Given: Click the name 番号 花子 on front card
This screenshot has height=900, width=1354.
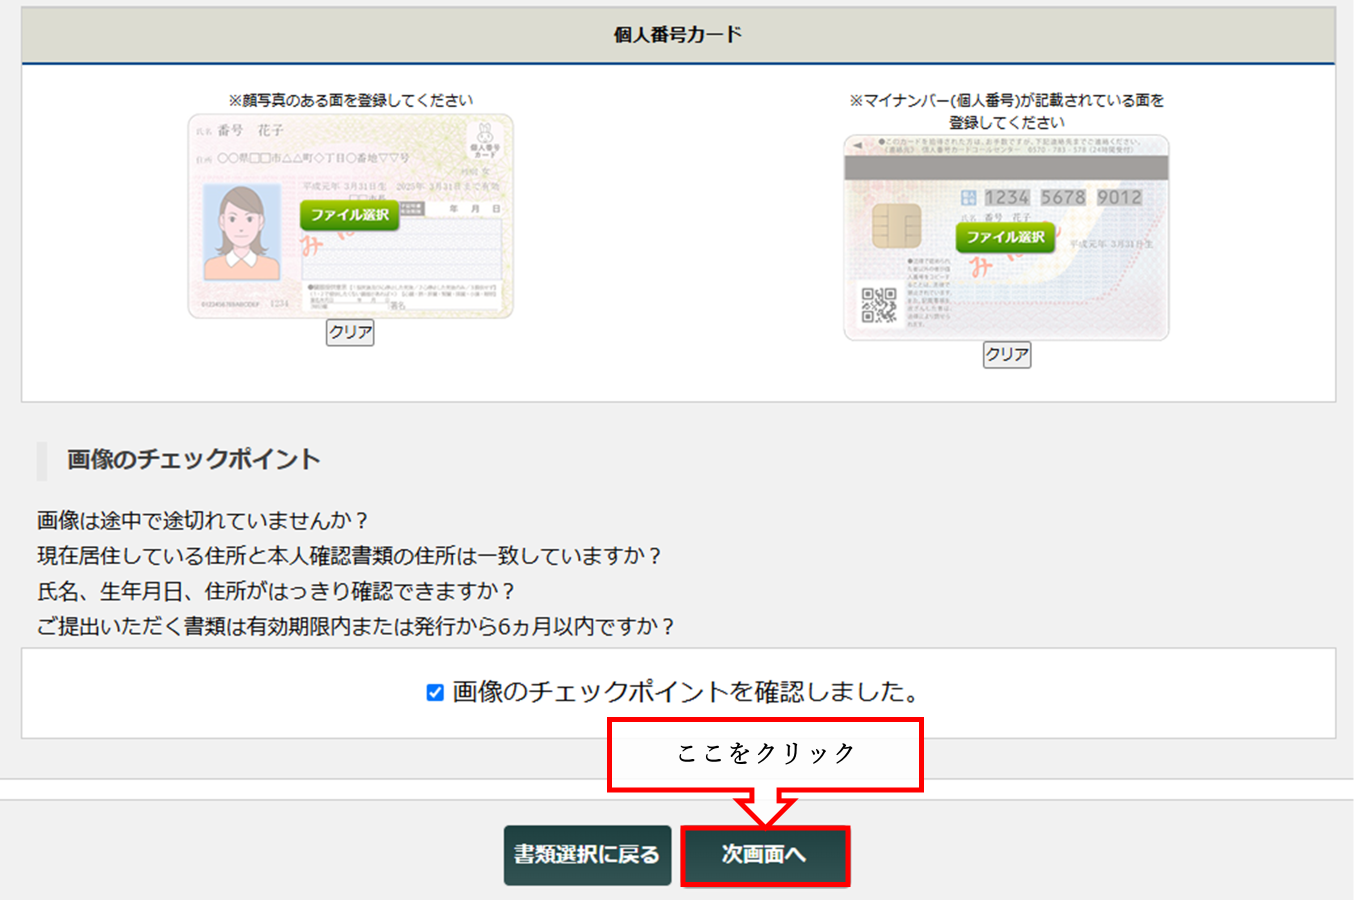Looking at the screenshot, I should coord(251,130).
